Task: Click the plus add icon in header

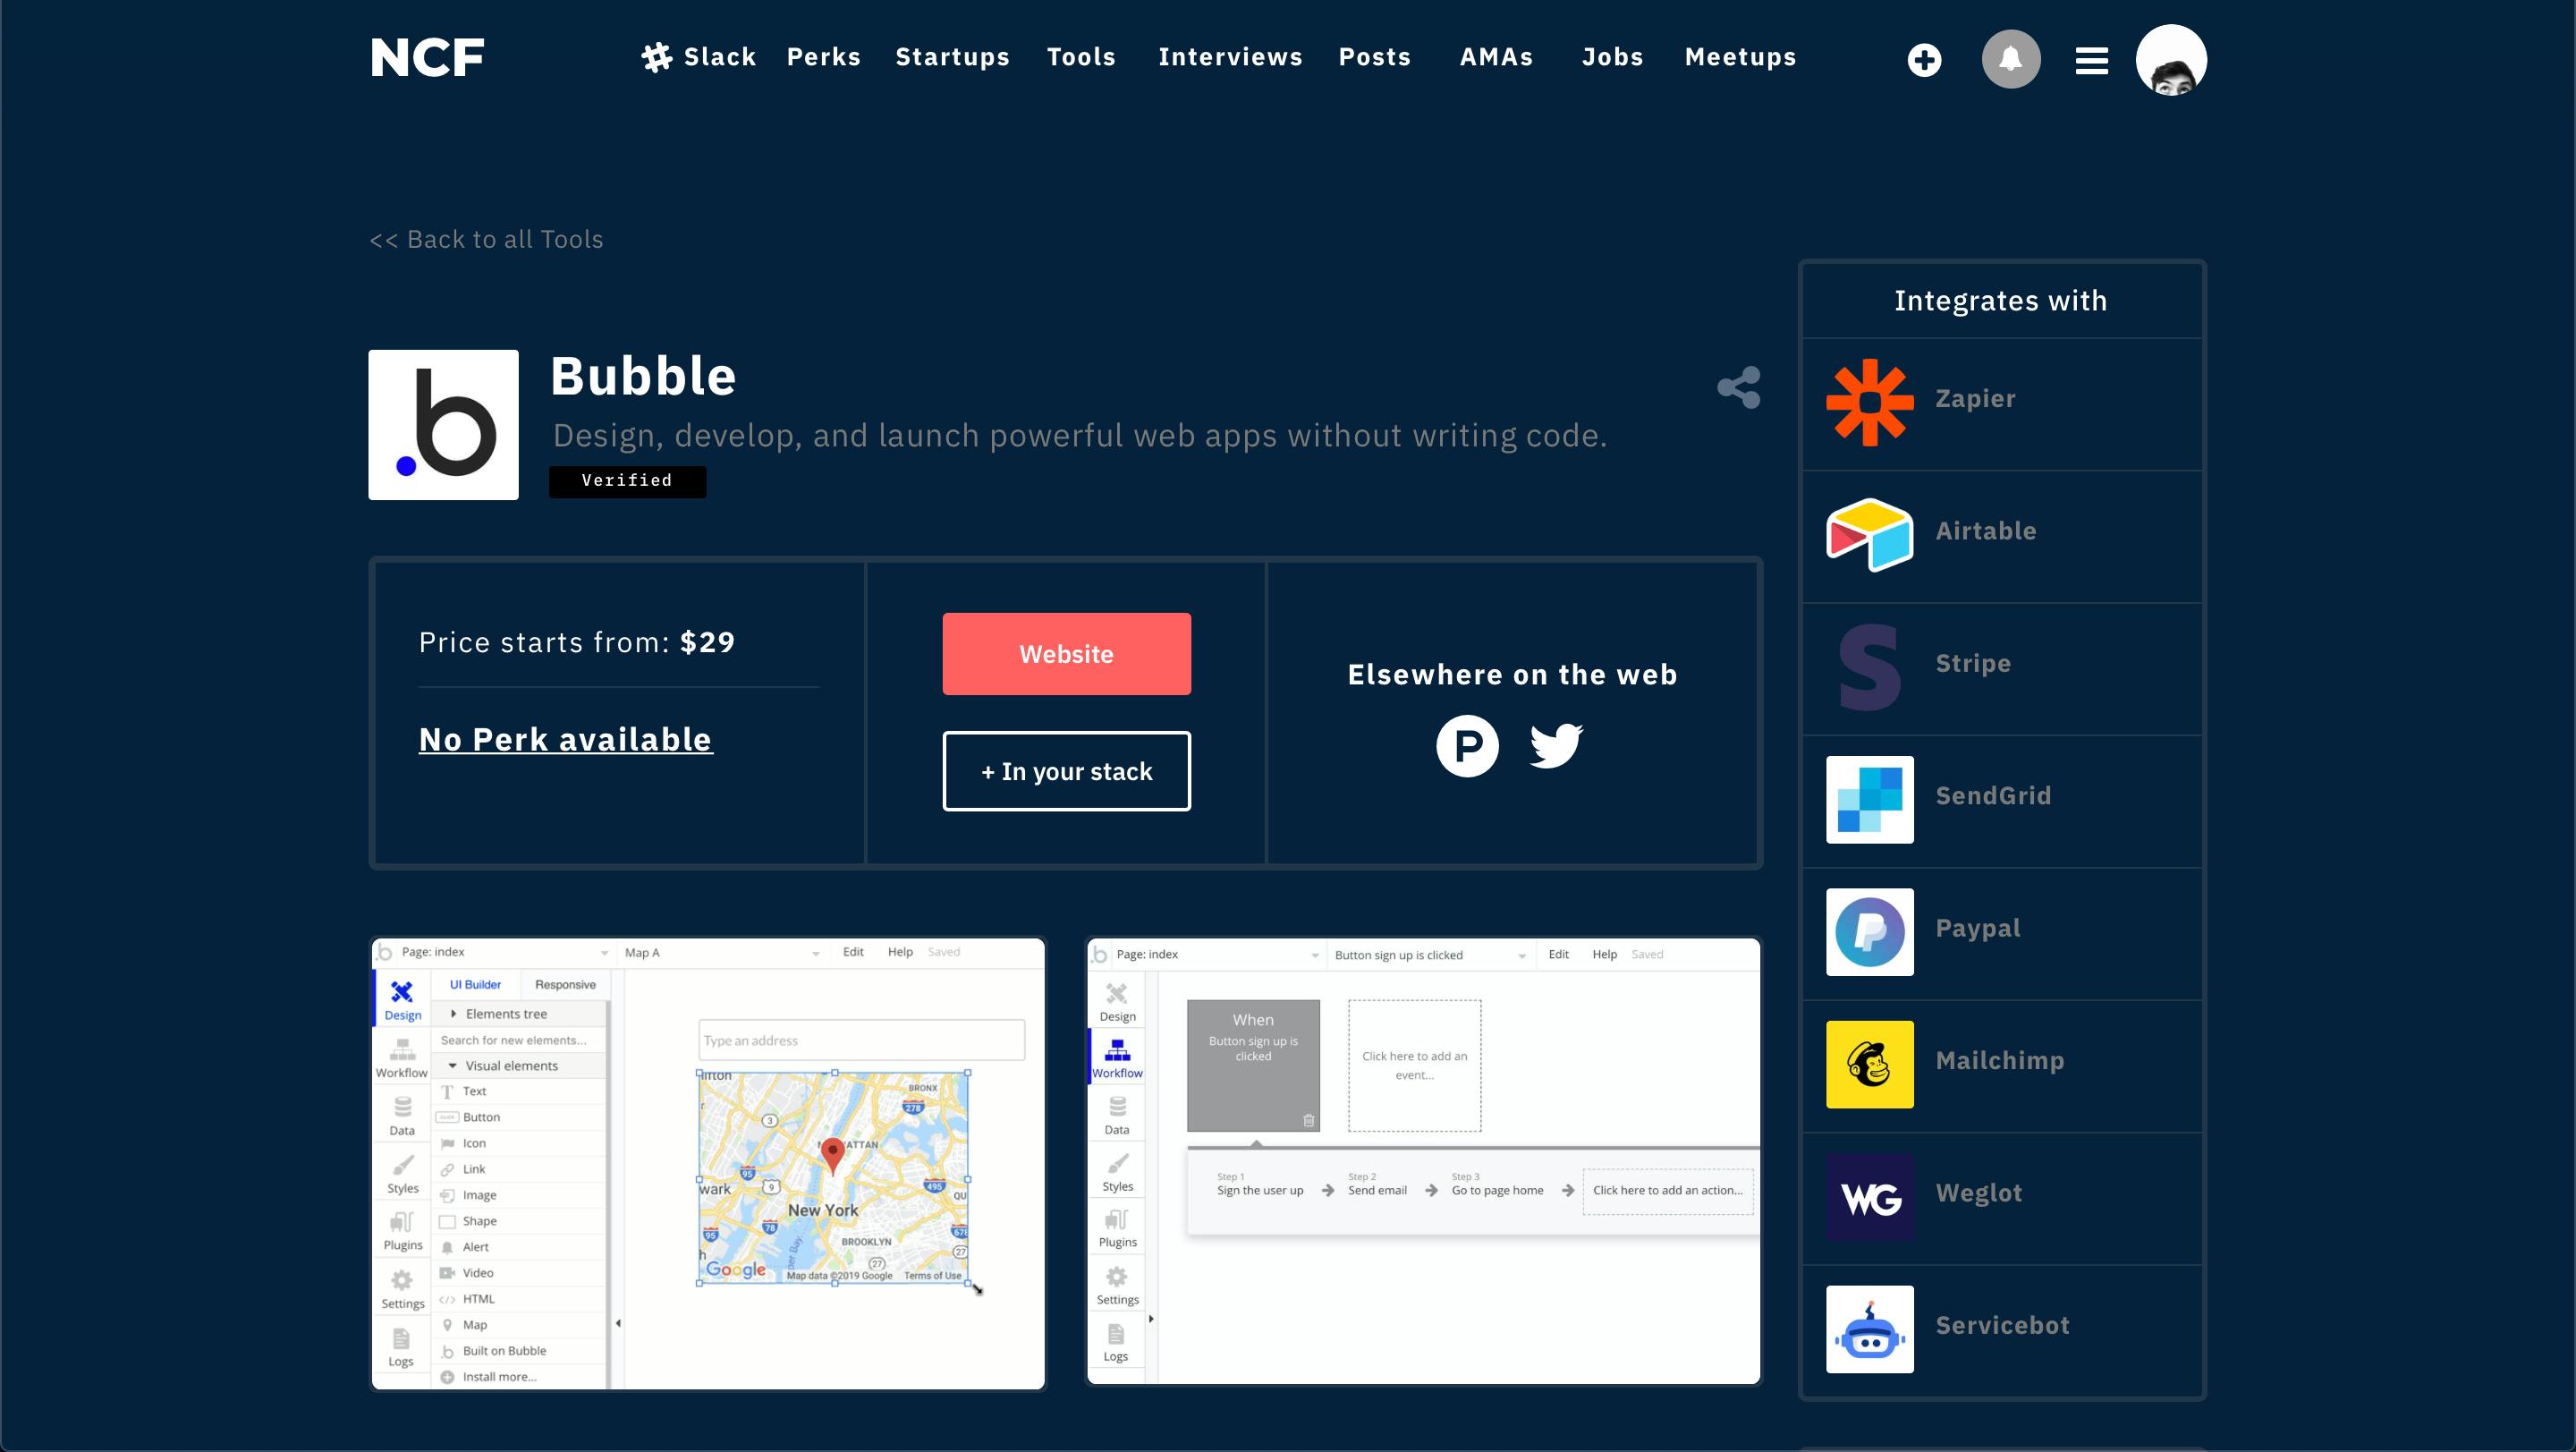Action: click(x=1924, y=60)
